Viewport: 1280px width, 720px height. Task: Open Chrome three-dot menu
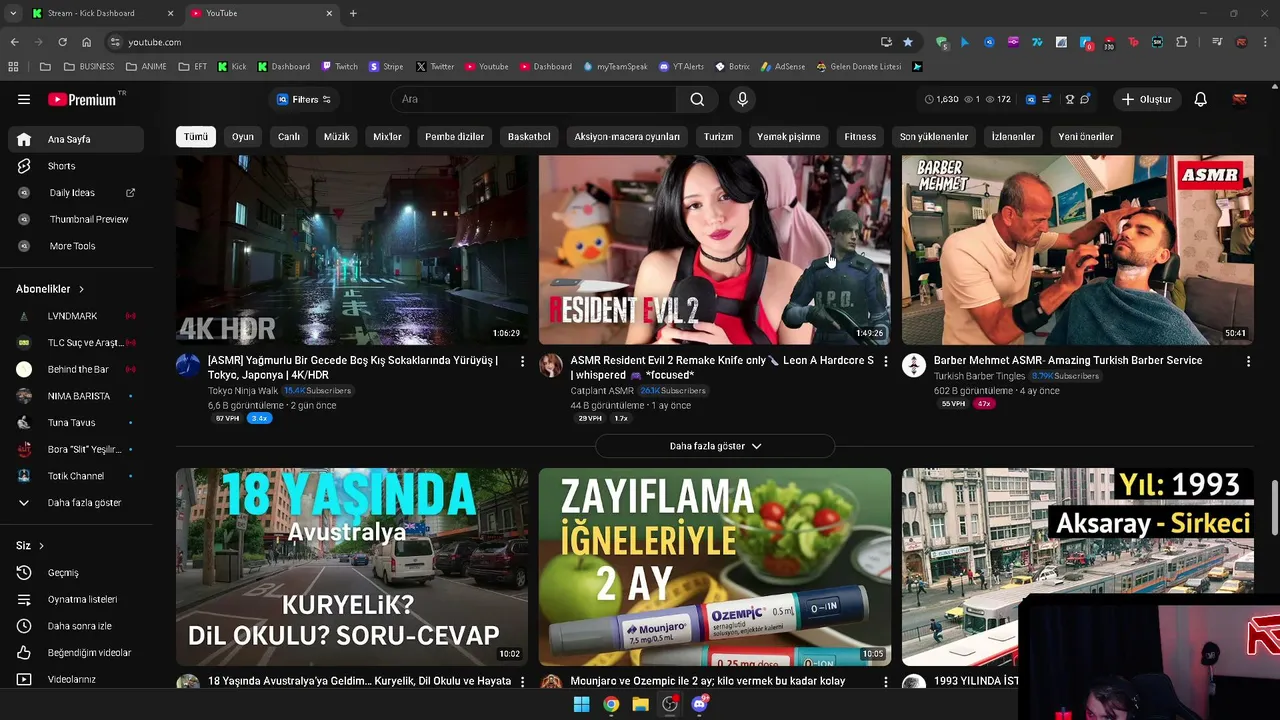point(1266,42)
